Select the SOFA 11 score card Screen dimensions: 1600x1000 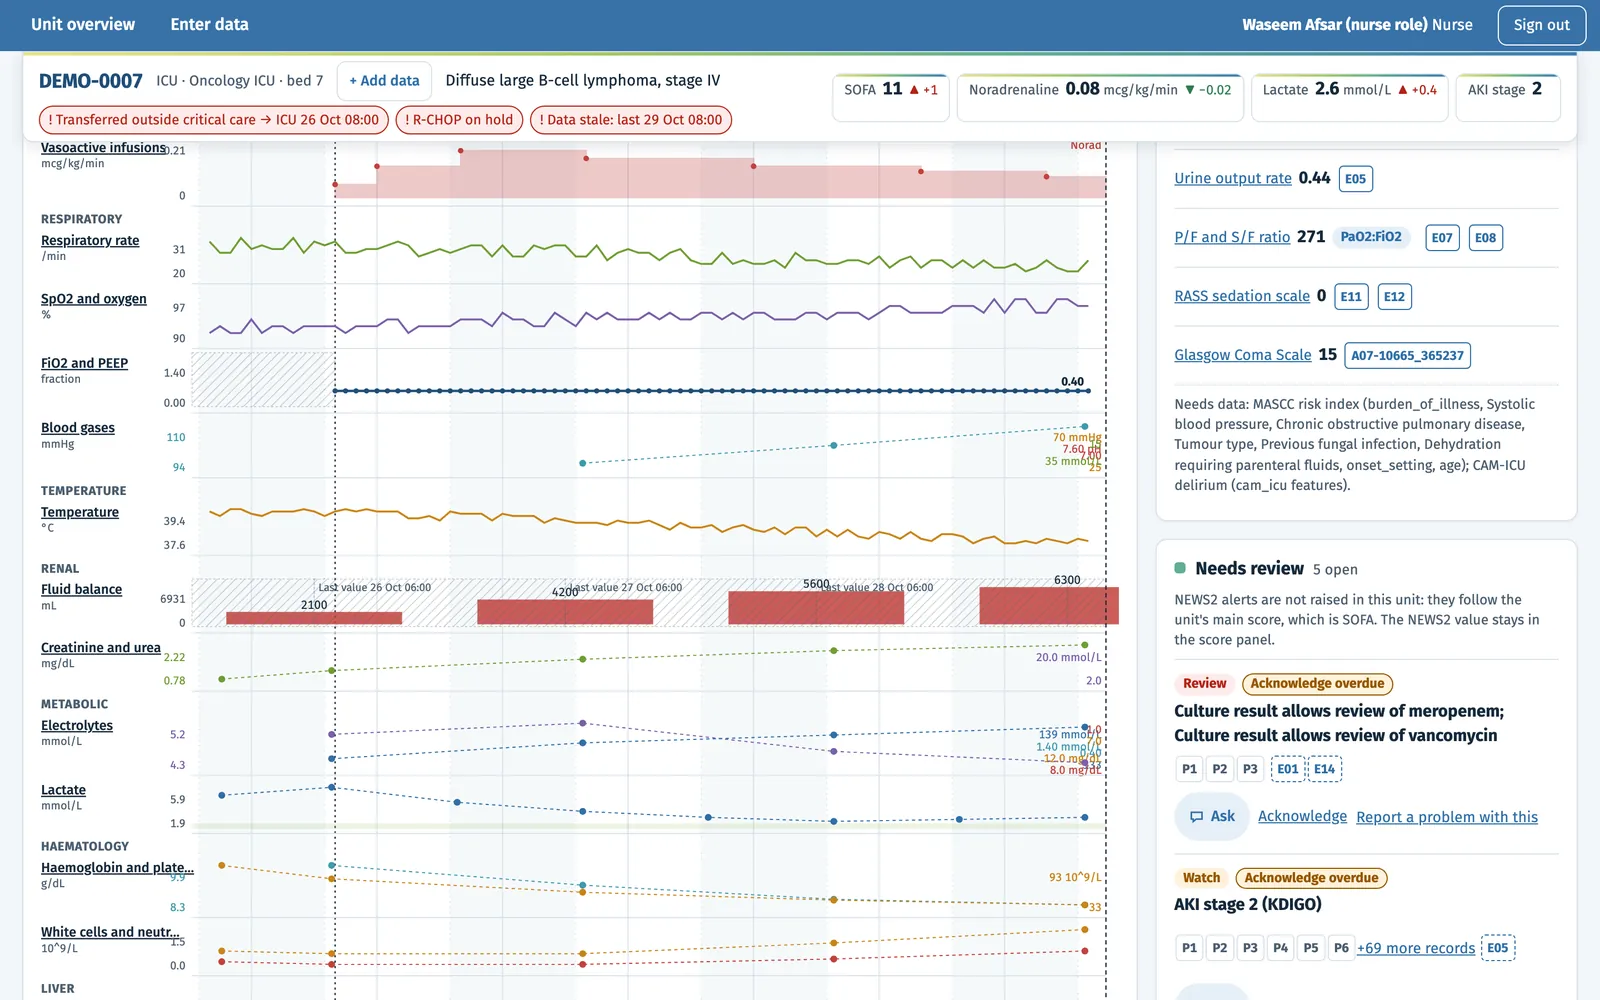(x=891, y=98)
